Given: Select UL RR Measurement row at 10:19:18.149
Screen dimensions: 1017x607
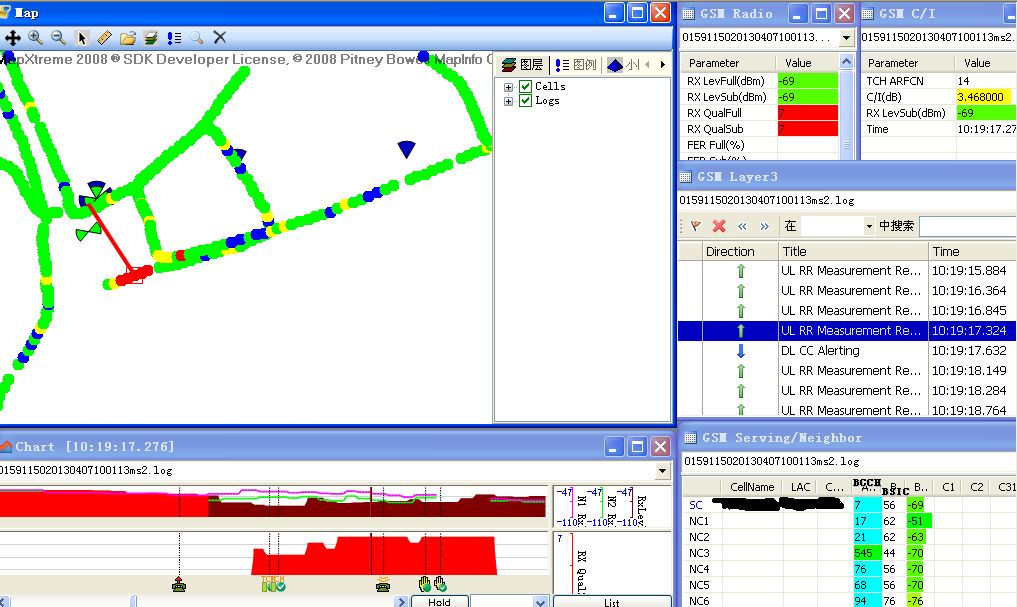Looking at the screenshot, I should click(847, 371).
